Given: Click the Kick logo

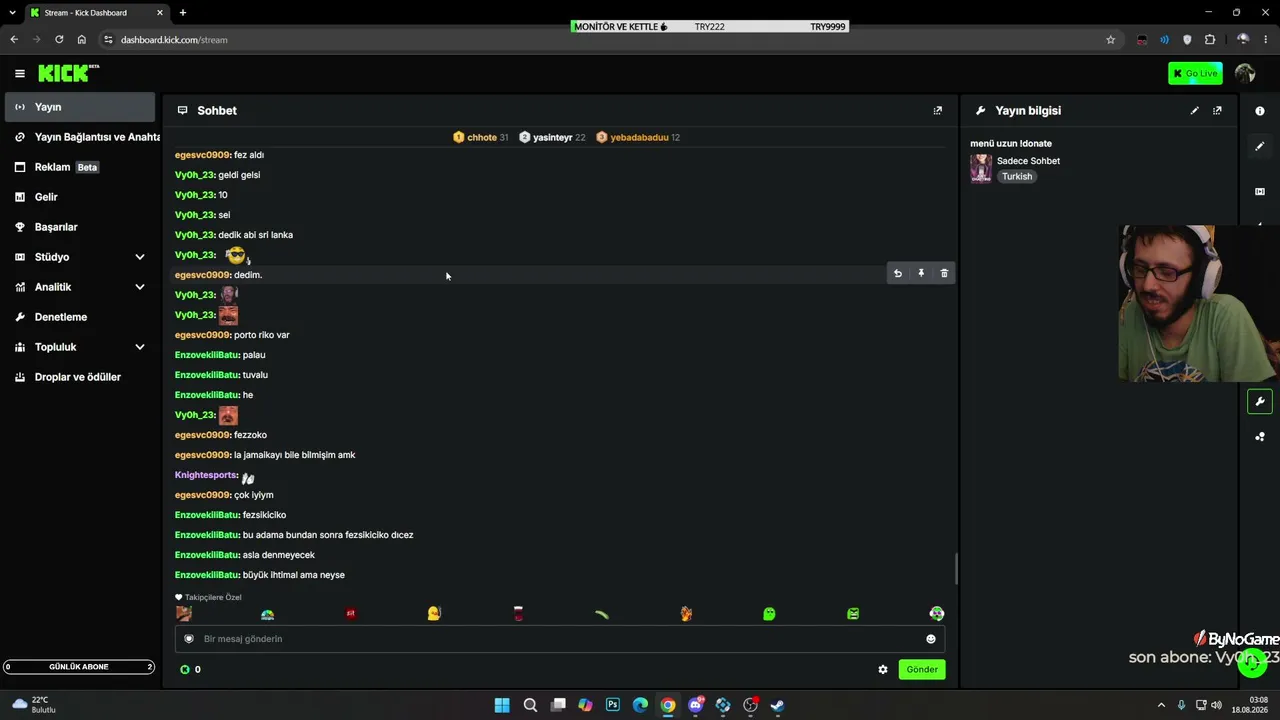Looking at the screenshot, I should click(x=68, y=73).
